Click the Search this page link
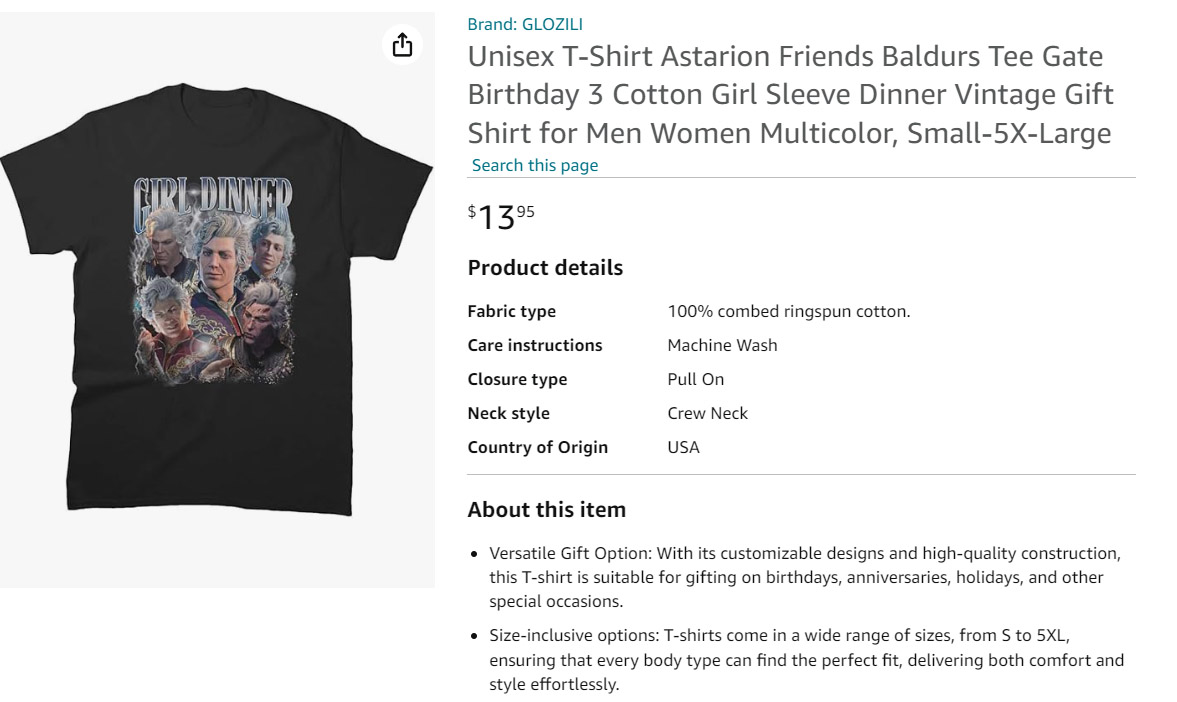This screenshot has height=702, width=1177. (535, 165)
